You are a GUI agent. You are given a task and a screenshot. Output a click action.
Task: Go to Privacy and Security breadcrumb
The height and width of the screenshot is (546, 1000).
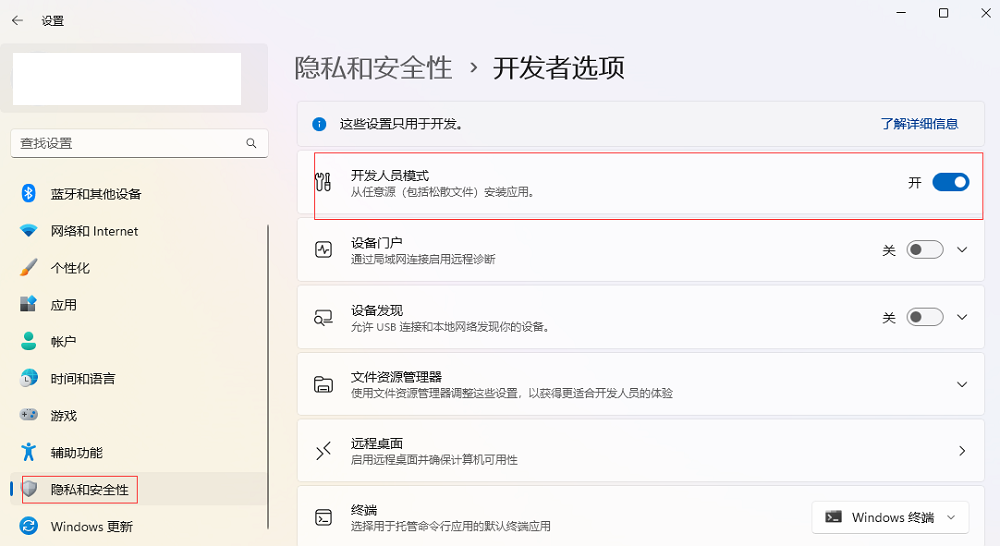(x=374, y=68)
